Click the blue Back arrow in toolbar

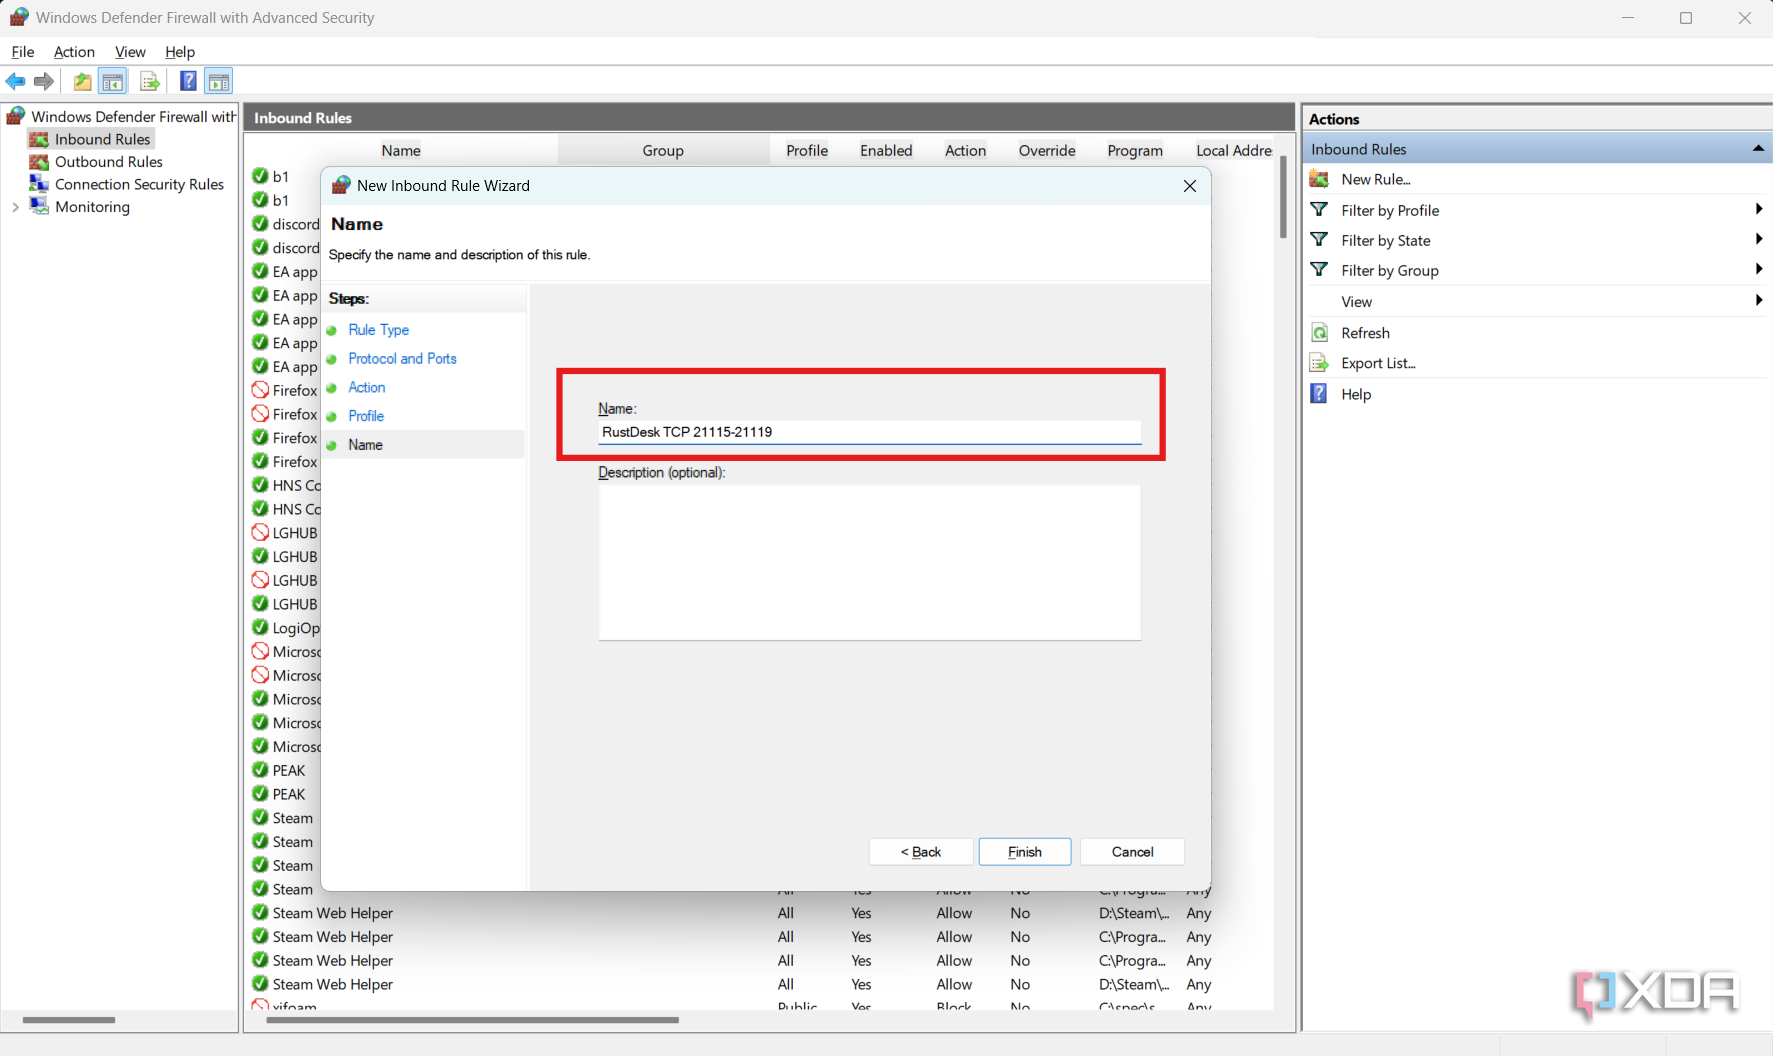16,82
